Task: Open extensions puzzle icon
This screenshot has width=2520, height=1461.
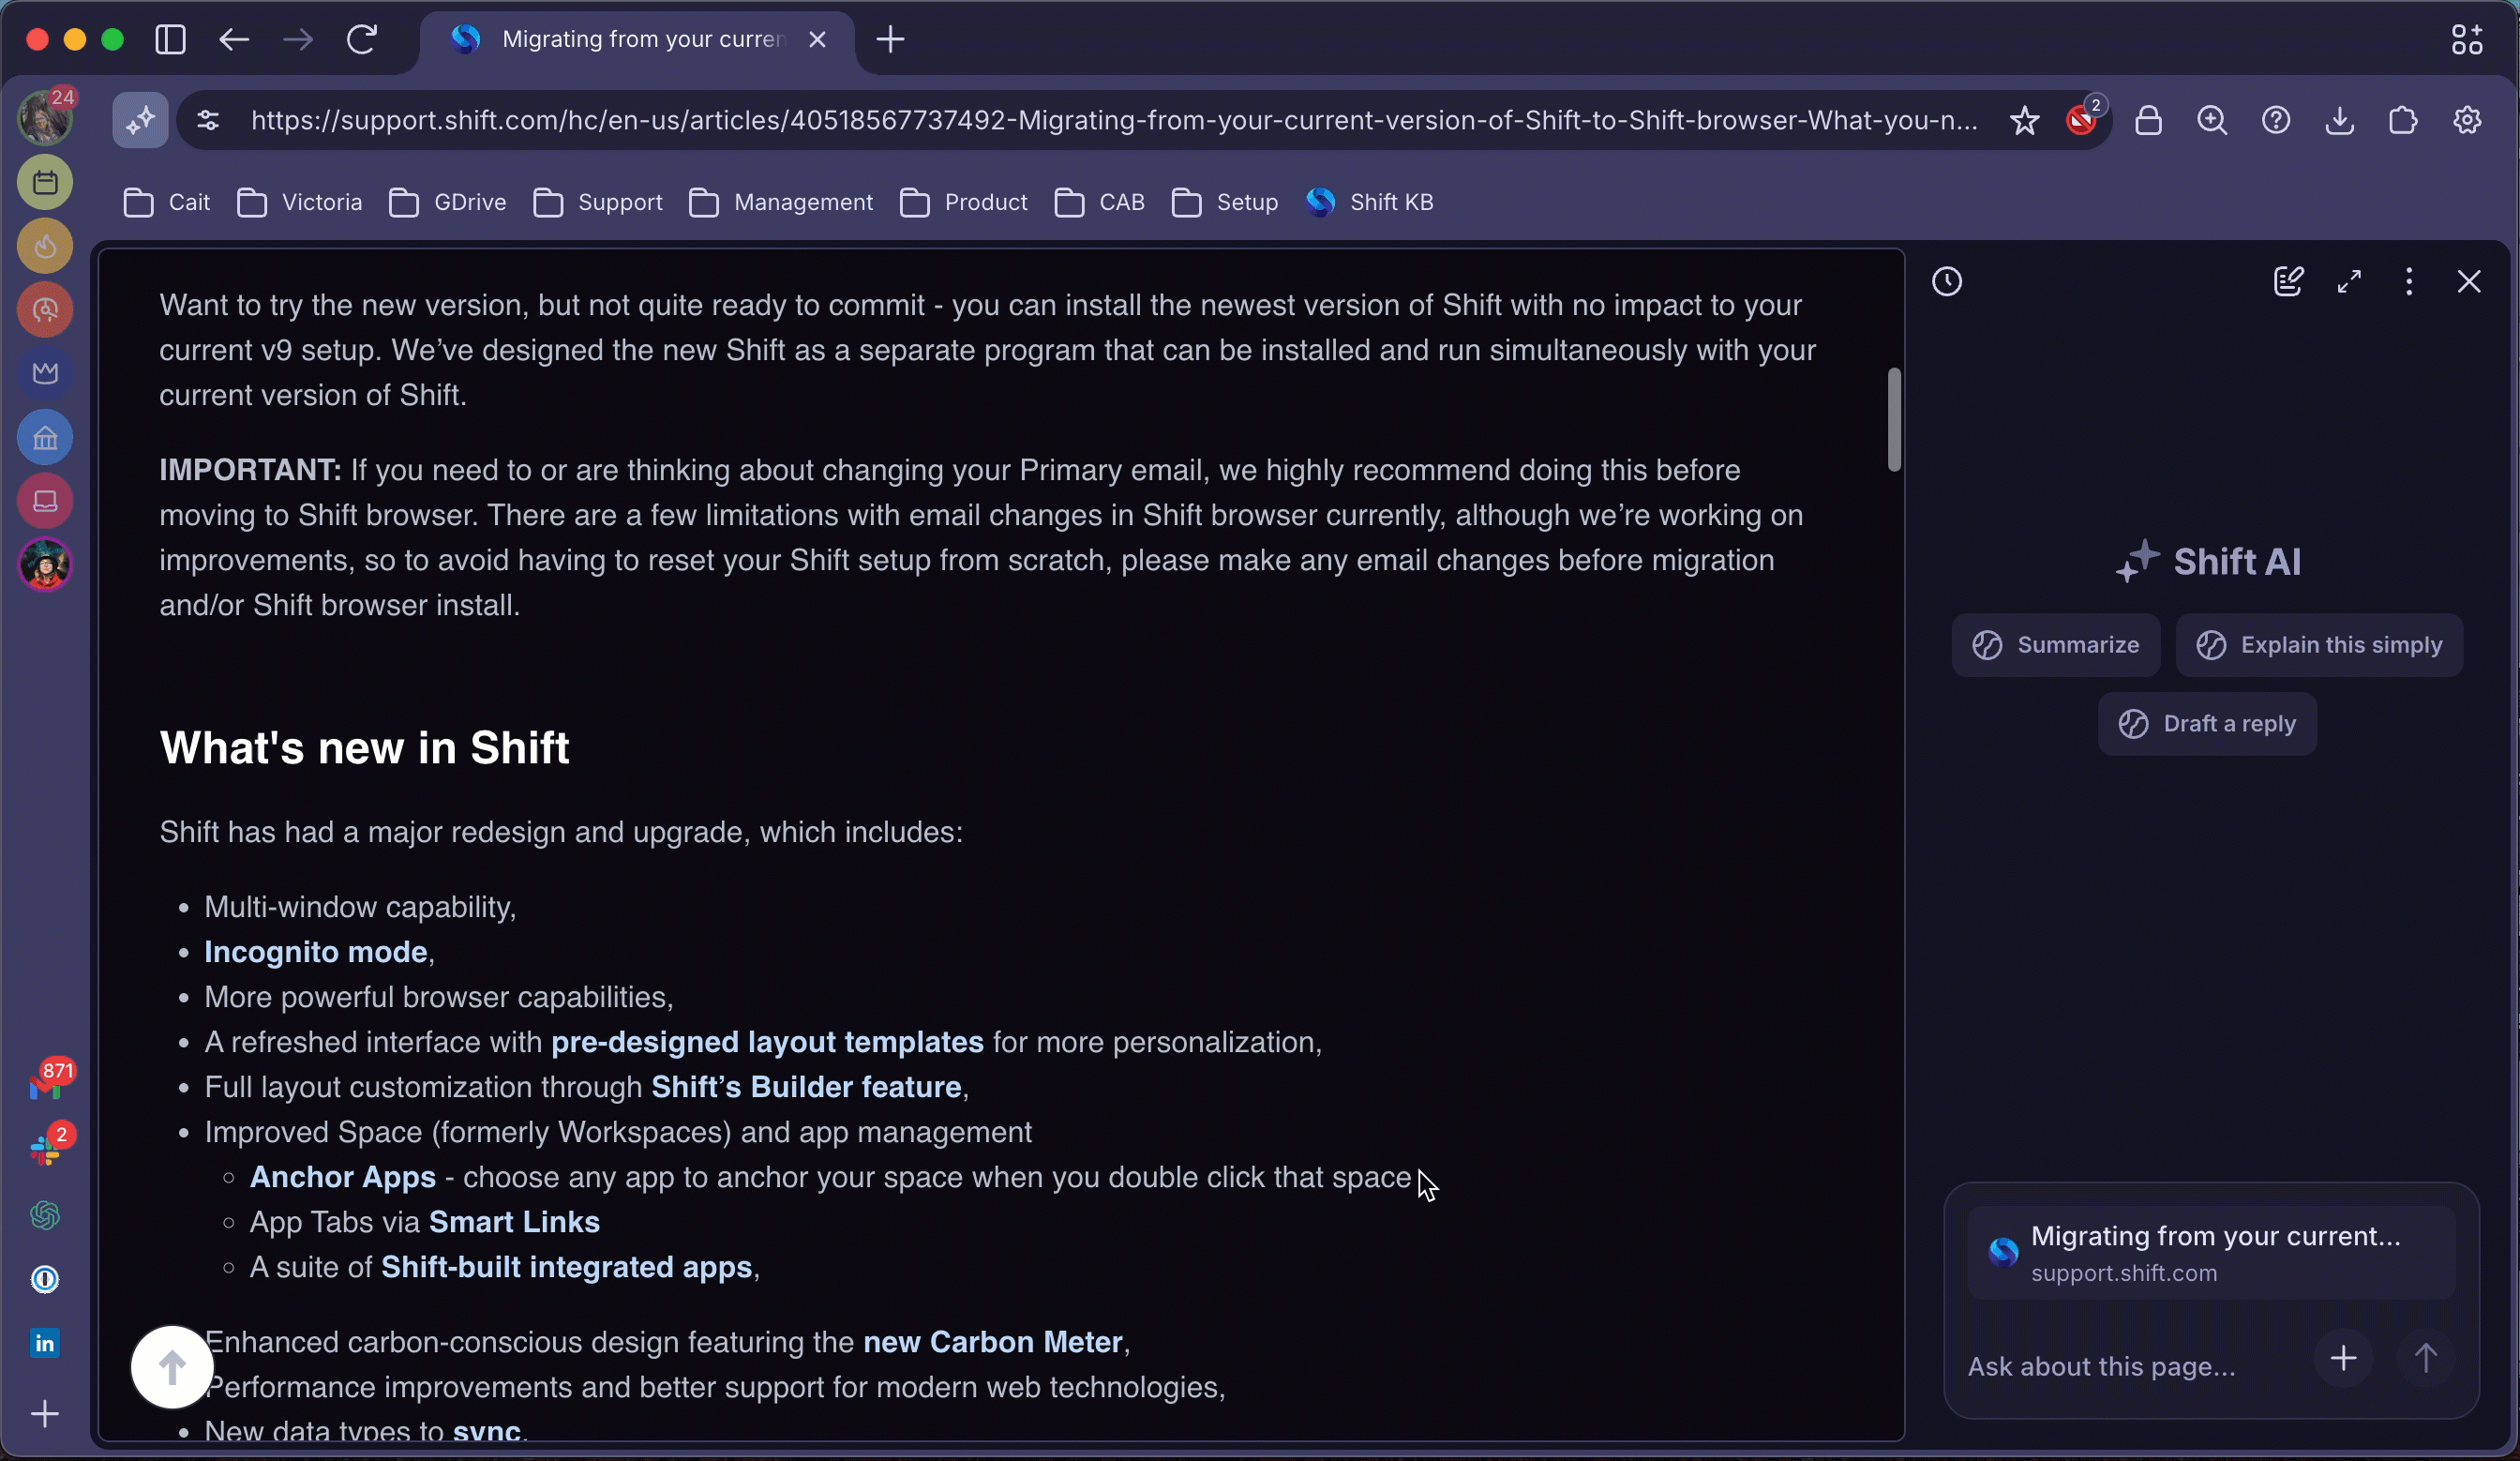Action: (x=2404, y=121)
